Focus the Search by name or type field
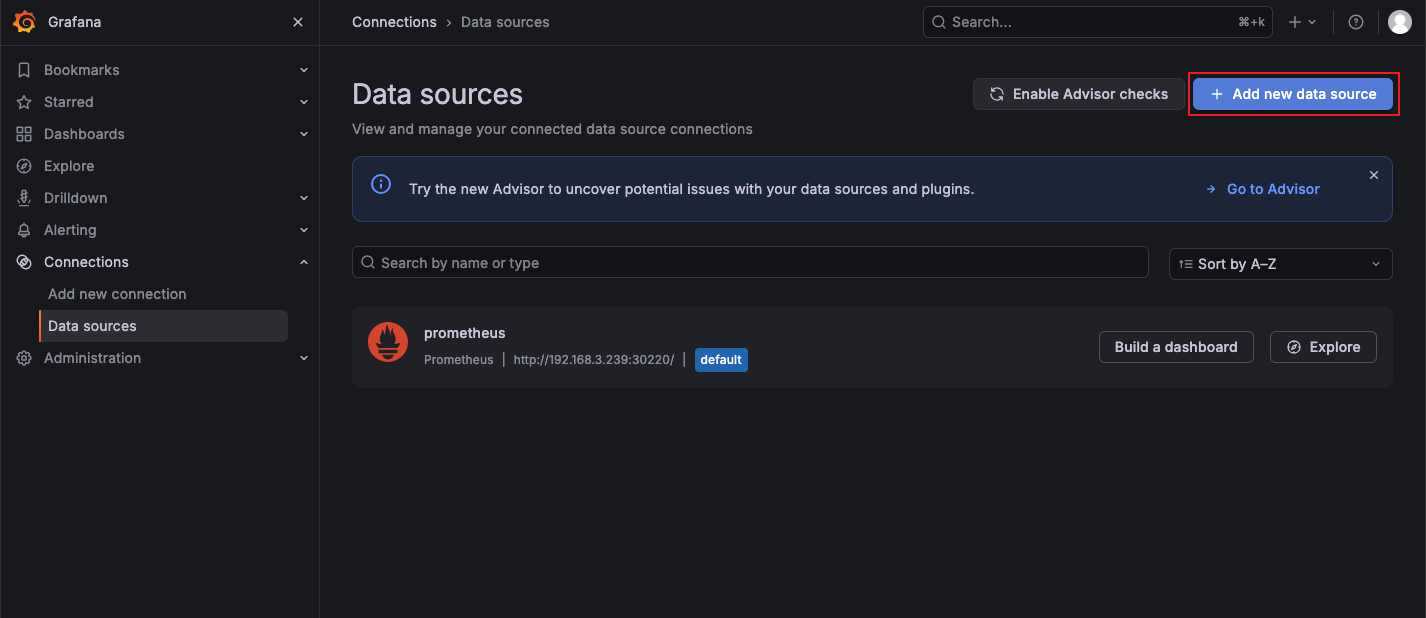The height and width of the screenshot is (618, 1426). point(750,263)
